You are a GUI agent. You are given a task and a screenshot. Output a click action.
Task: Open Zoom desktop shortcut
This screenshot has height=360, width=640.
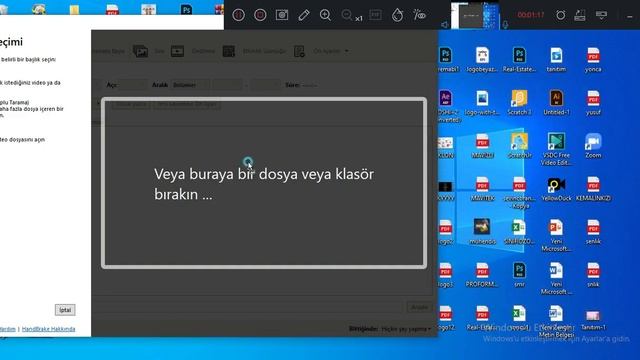pos(593,146)
